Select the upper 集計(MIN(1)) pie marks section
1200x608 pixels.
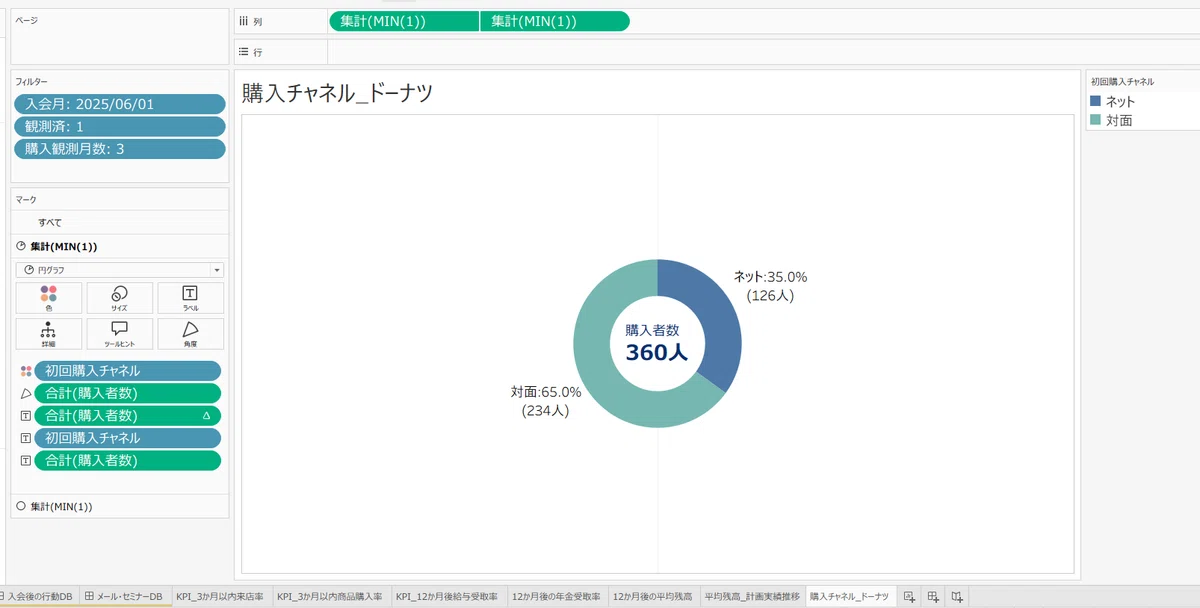pos(120,246)
